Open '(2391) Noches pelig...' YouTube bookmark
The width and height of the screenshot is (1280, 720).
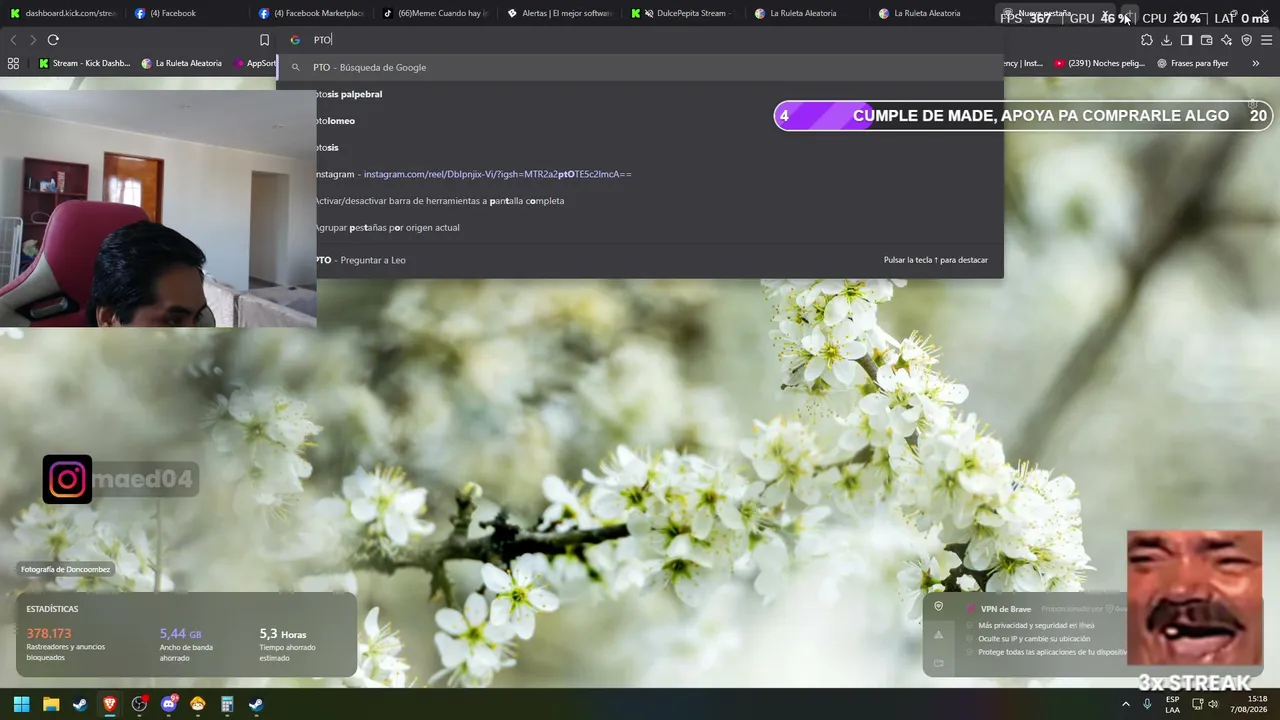(1099, 63)
